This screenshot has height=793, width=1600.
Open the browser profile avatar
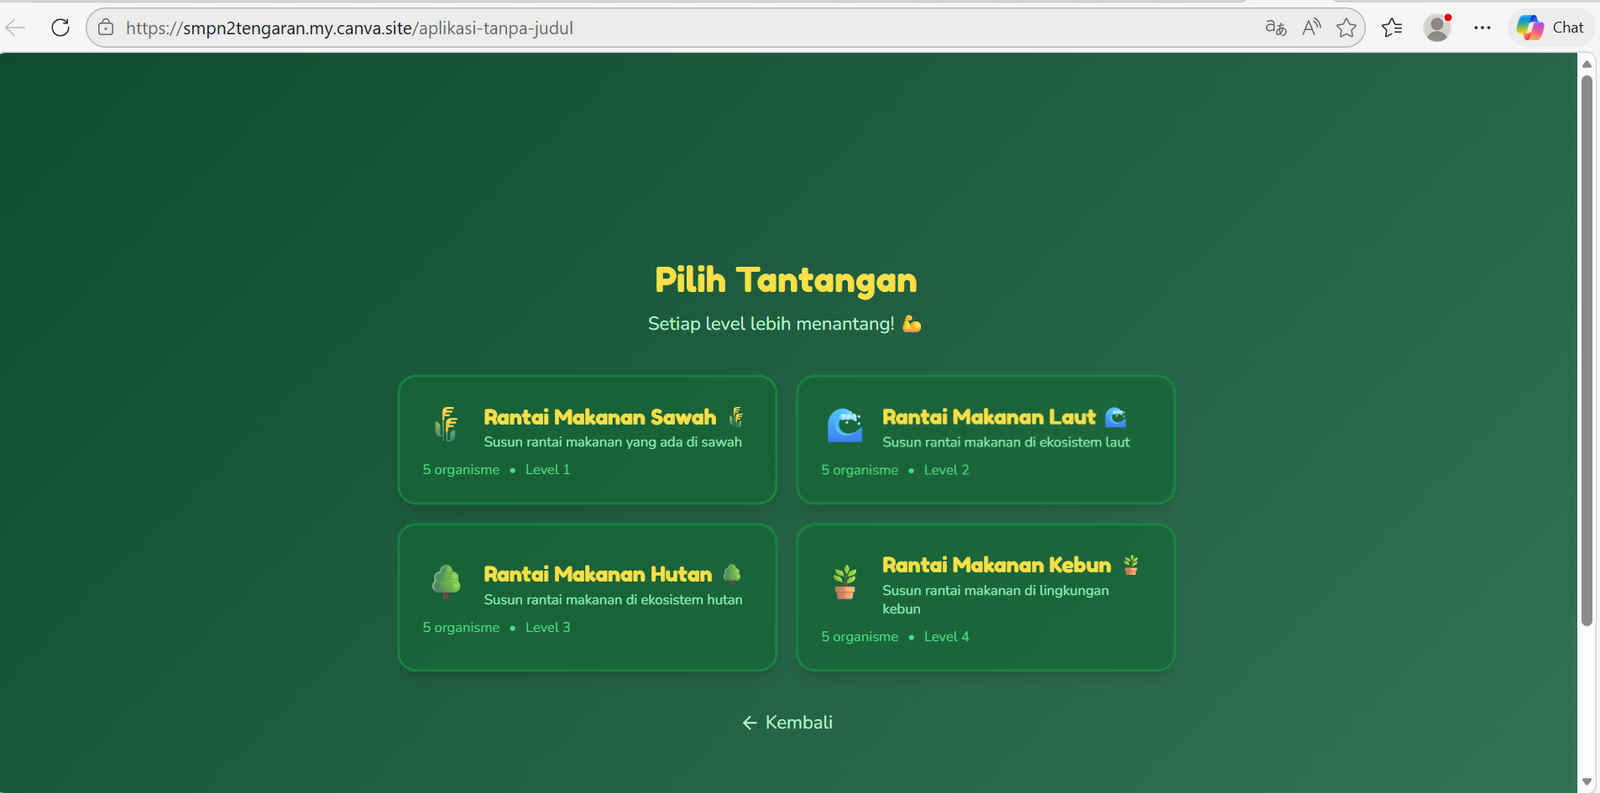coord(1437,28)
